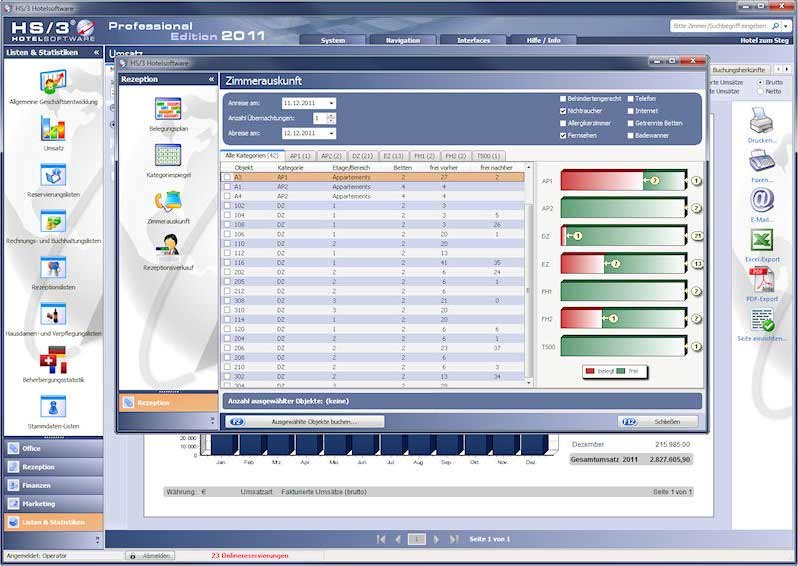This screenshot has height=566, width=798.
Task: Click the Drucken printer icon
Action: 761,120
